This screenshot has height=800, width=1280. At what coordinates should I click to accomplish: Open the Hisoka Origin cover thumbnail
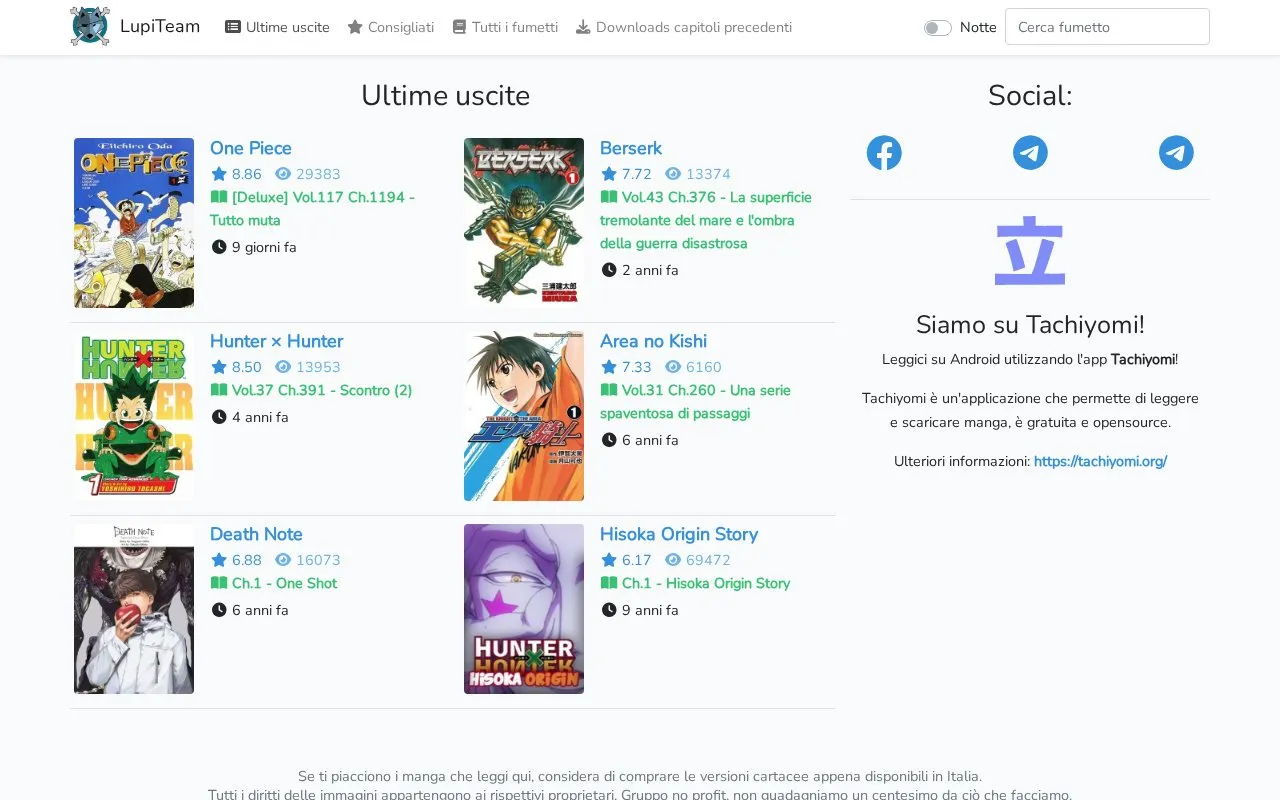coord(524,609)
